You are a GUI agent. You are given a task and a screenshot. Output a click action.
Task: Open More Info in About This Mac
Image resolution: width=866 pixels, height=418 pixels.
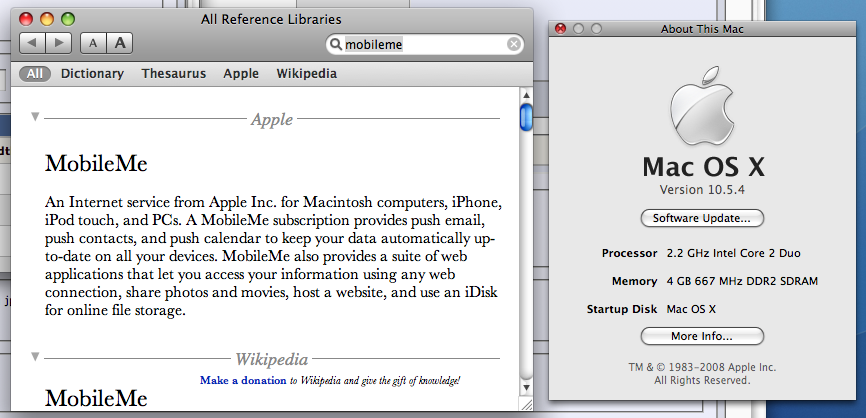(702, 336)
